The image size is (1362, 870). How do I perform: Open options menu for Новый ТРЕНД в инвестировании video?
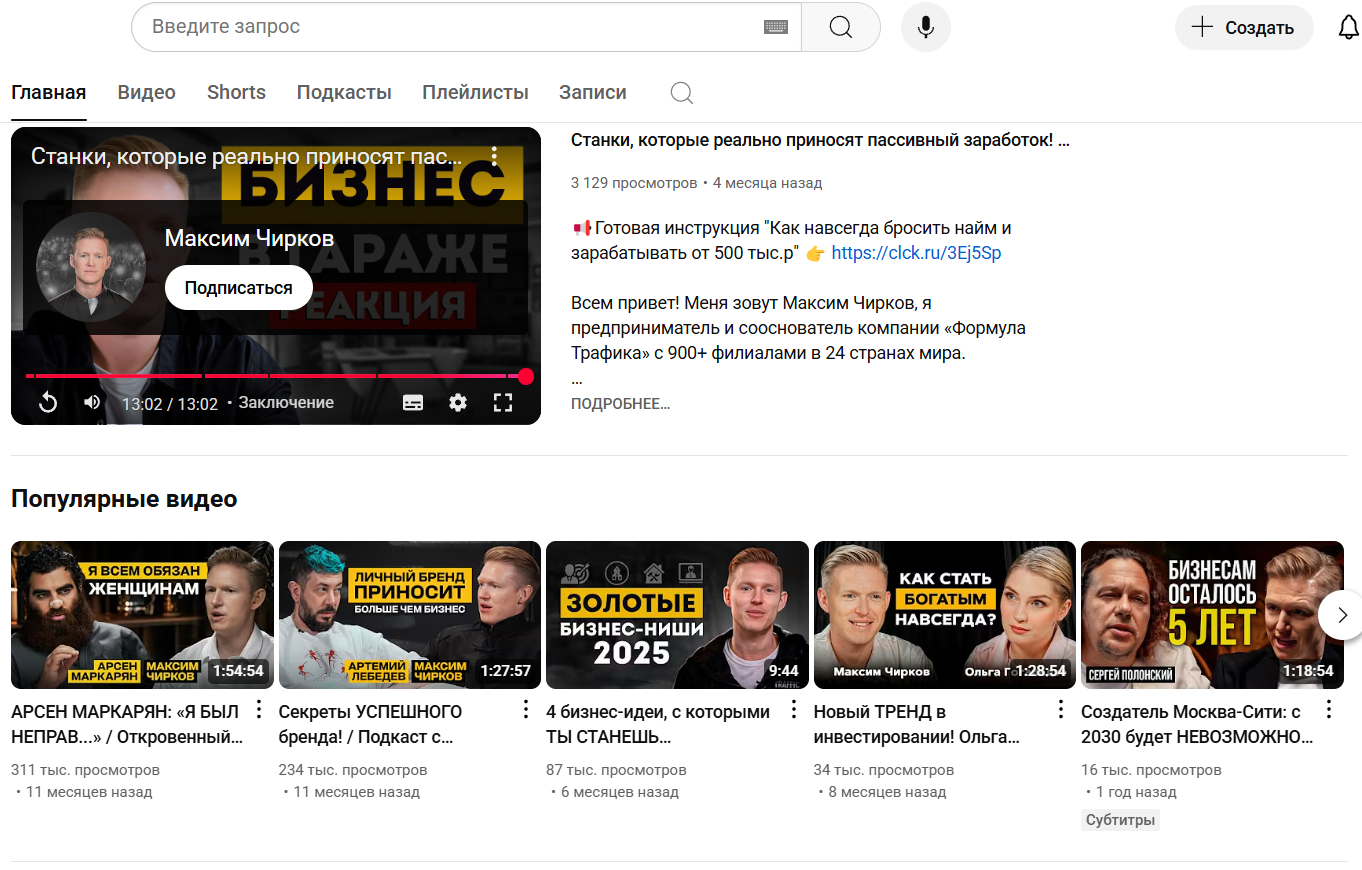click(x=1061, y=710)
